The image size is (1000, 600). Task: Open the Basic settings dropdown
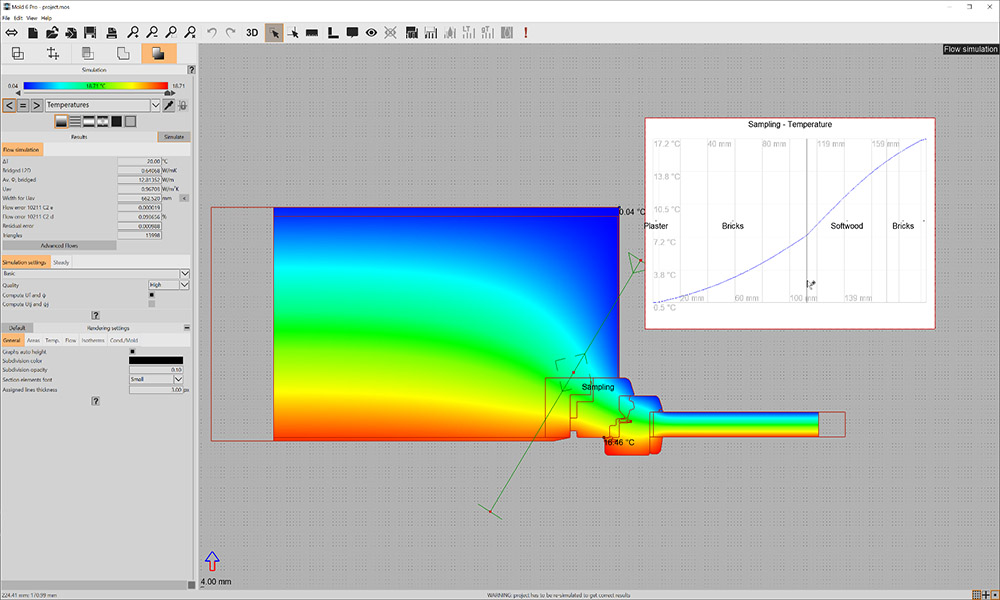[x=96, y=274]
